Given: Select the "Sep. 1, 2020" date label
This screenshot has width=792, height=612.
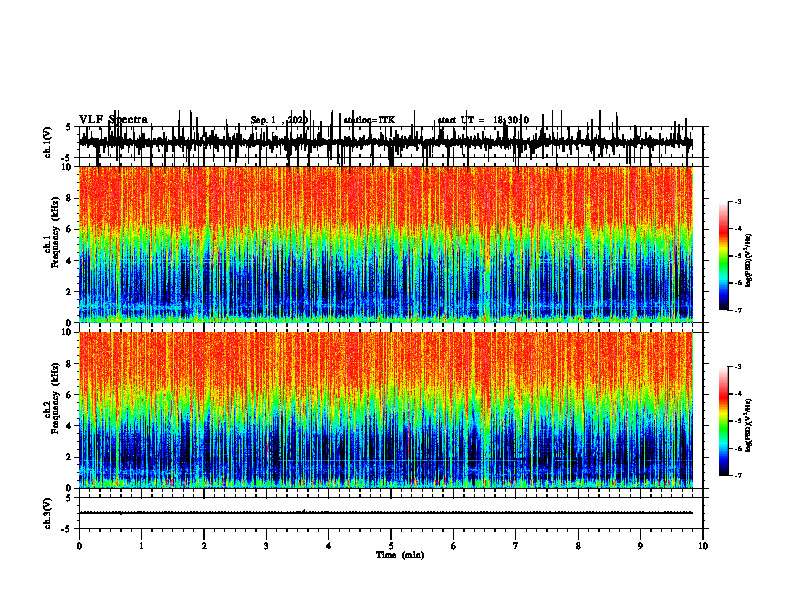Looking at the screenshot, I should tap(279, 120).
